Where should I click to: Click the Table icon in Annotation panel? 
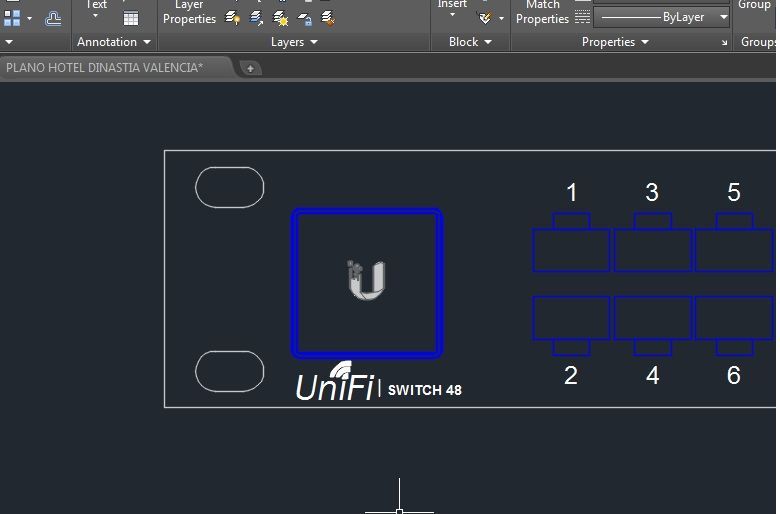coord(131,18)
